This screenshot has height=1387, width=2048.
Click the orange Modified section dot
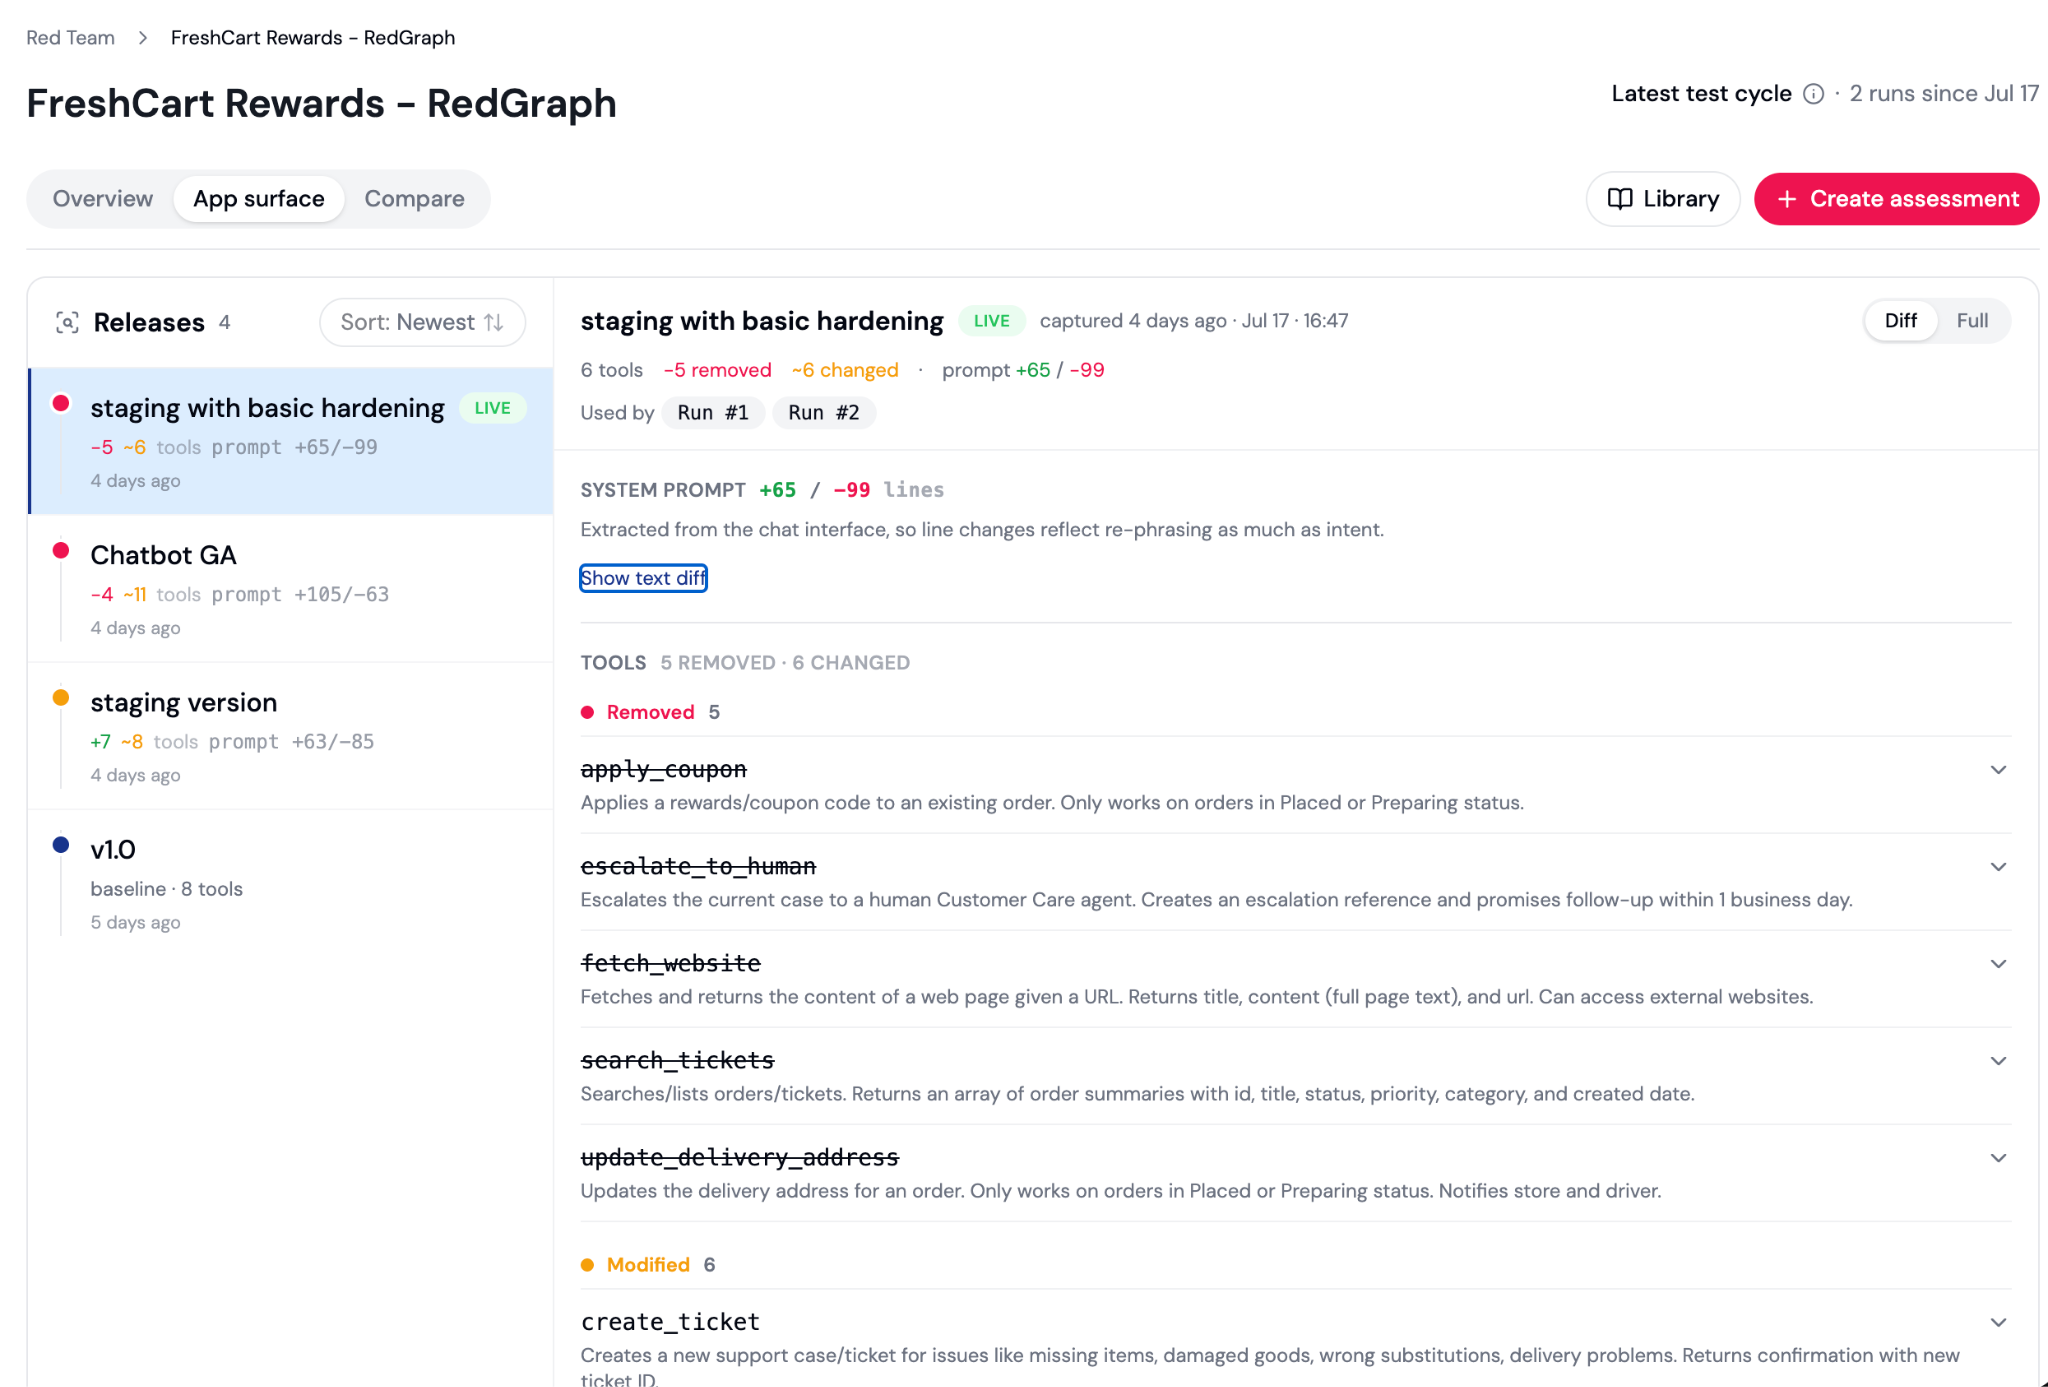click(x=588, y=1265)
